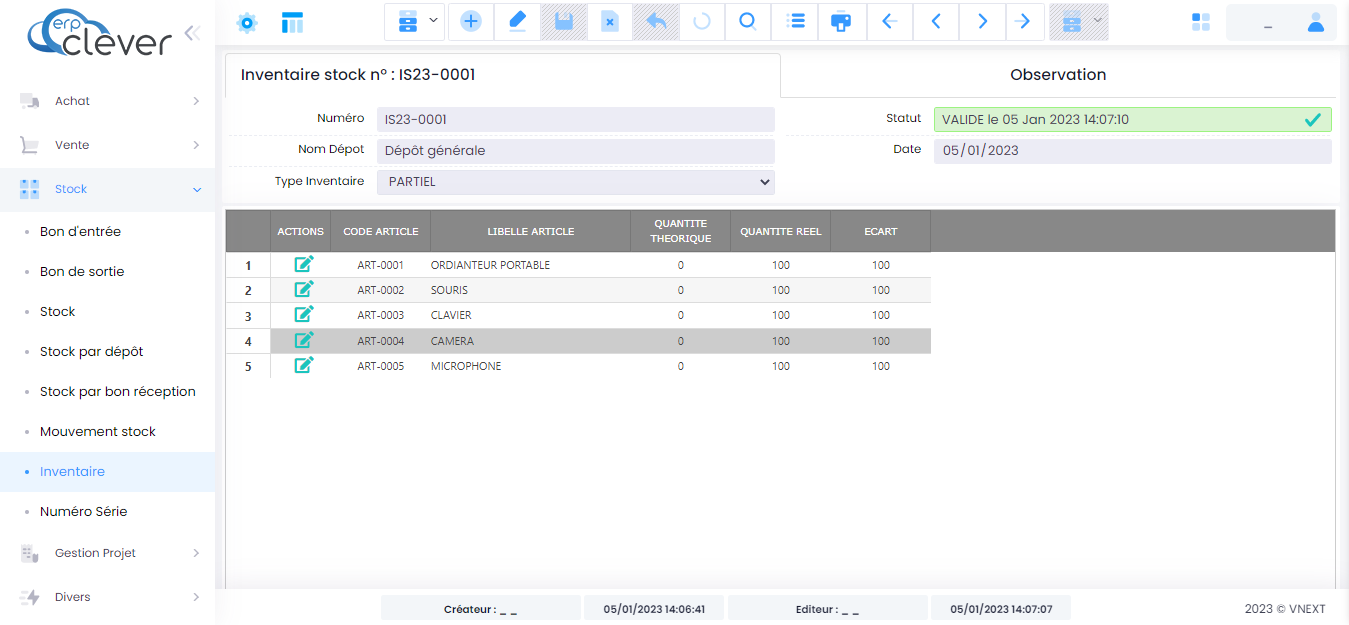This screenshot has width=1349, height=625.
Task: Click the ECART column header
Action: pyautogui.click(x=880, y=231)
